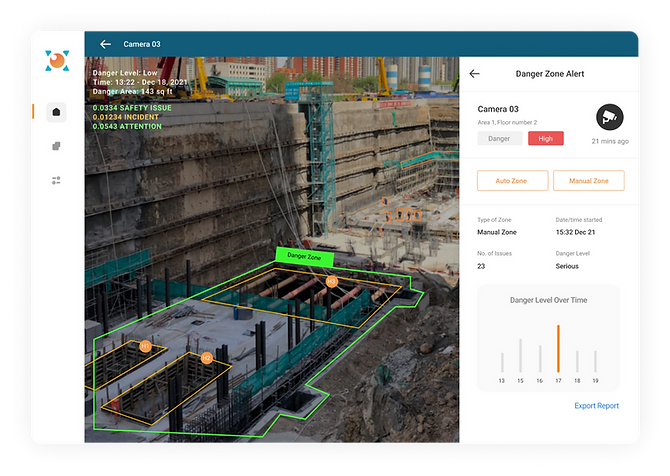
Task: Click the 'Serious' danger level value
Action: click(x=567, y=266)
